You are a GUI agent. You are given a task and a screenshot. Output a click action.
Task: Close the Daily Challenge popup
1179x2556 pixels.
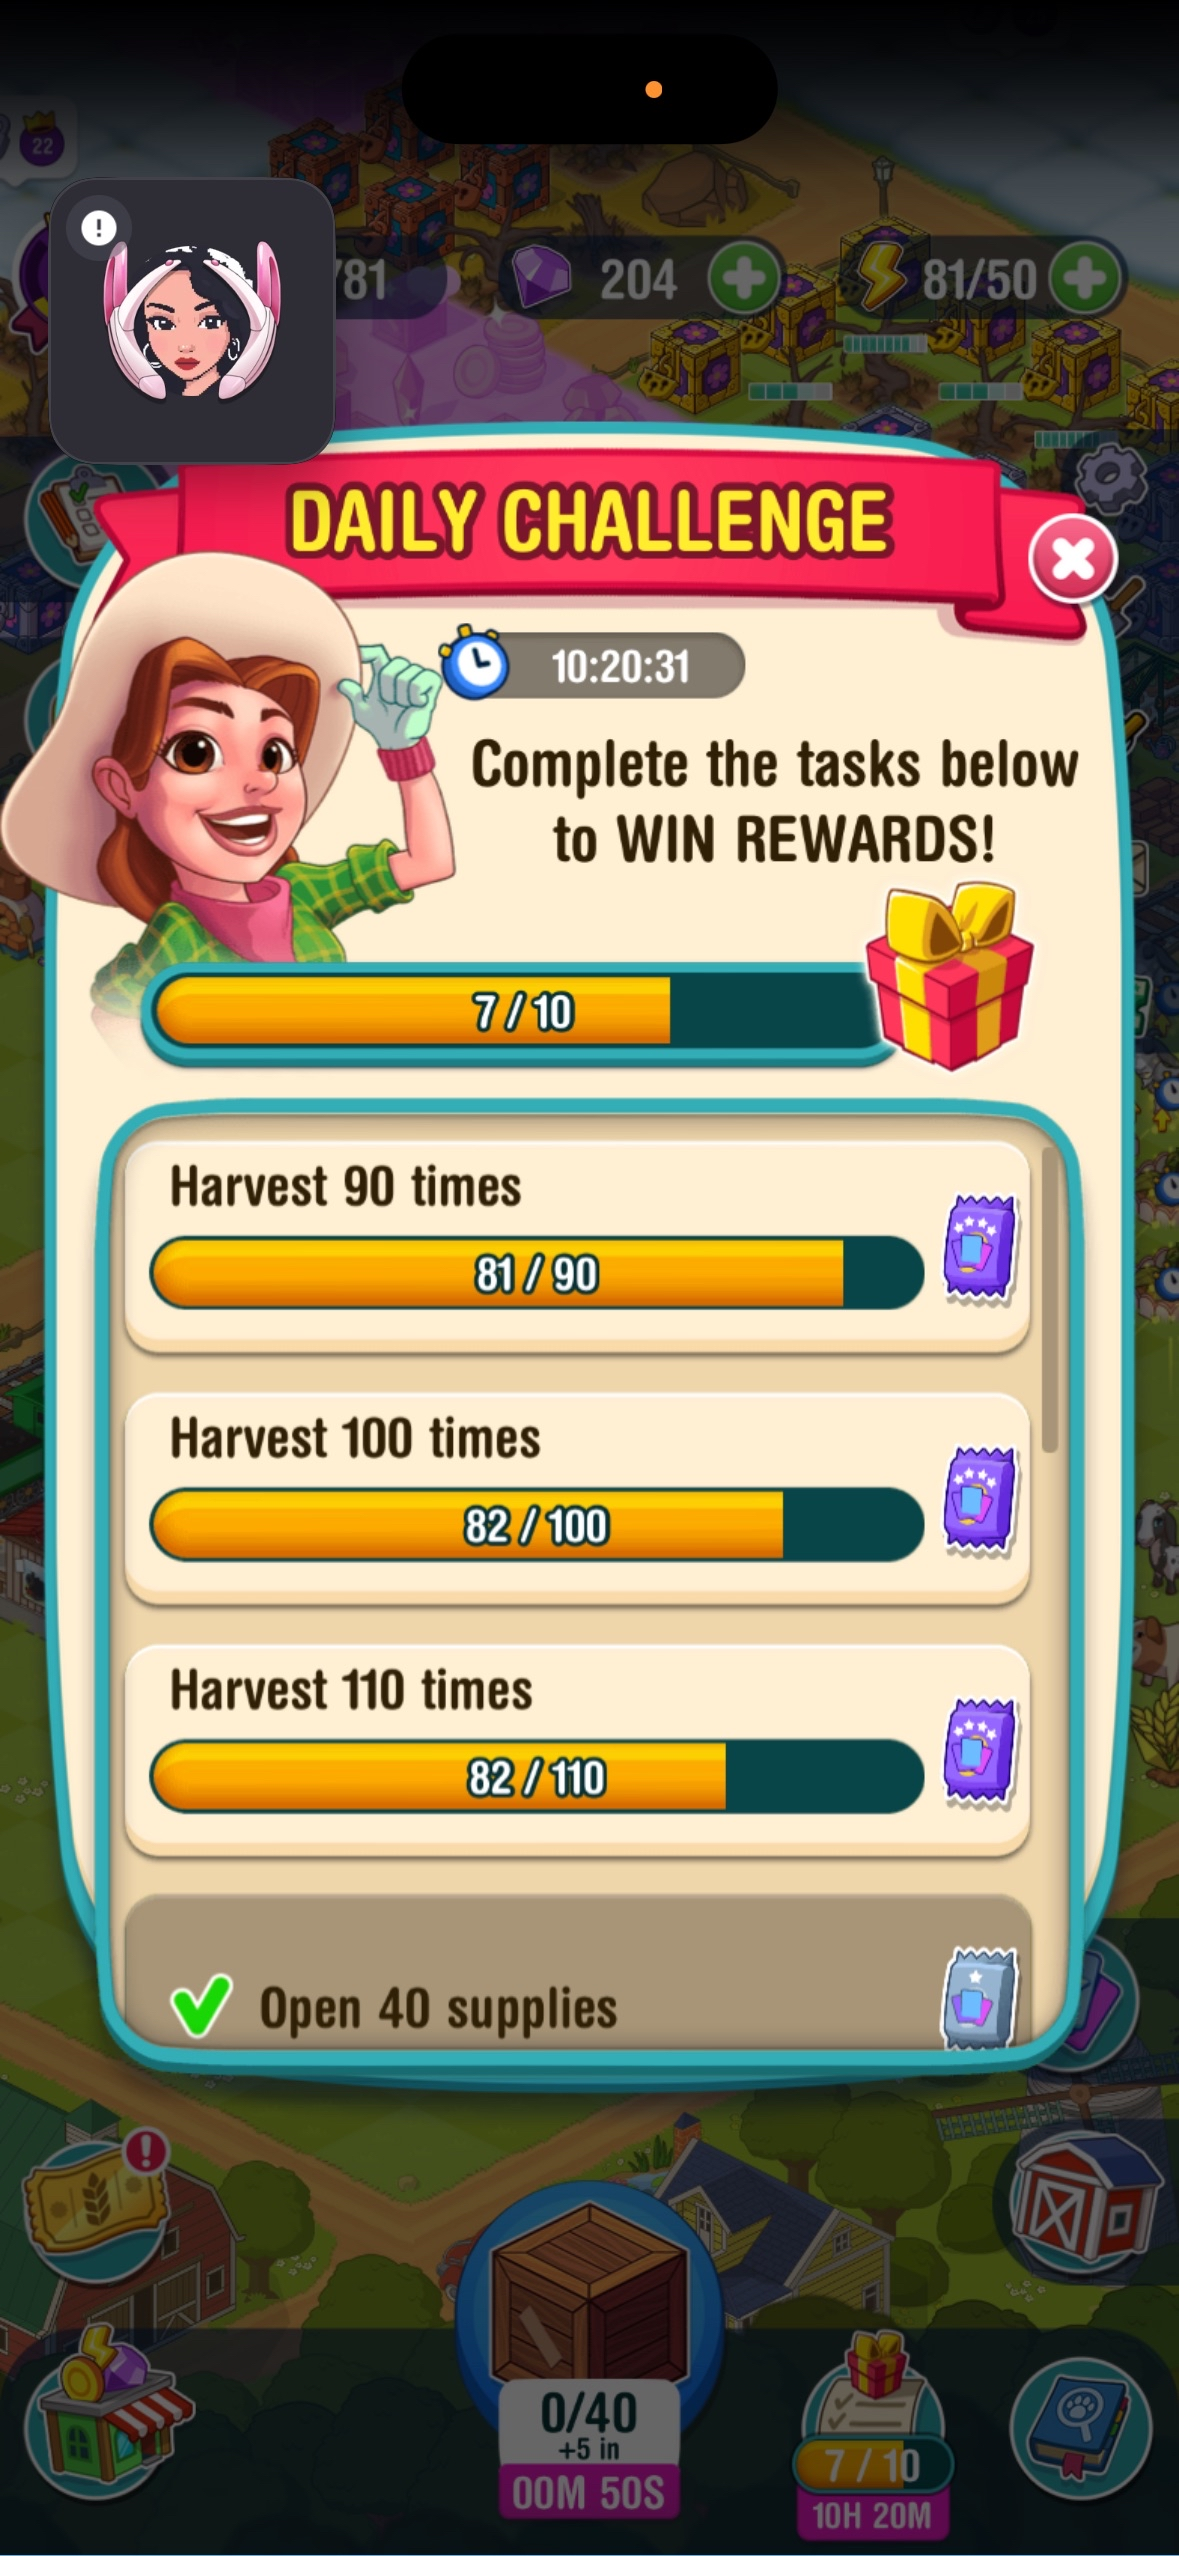click(x=1072, y=559)
